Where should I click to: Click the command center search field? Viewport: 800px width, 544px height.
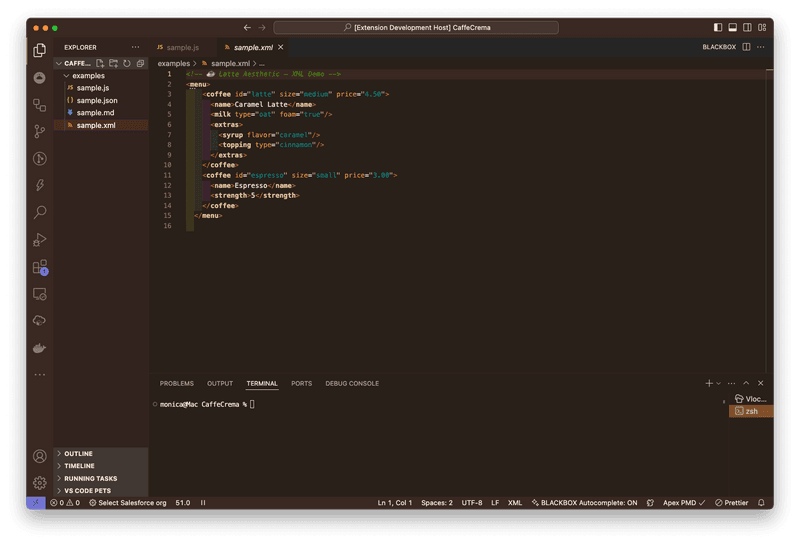click(416, 28)
